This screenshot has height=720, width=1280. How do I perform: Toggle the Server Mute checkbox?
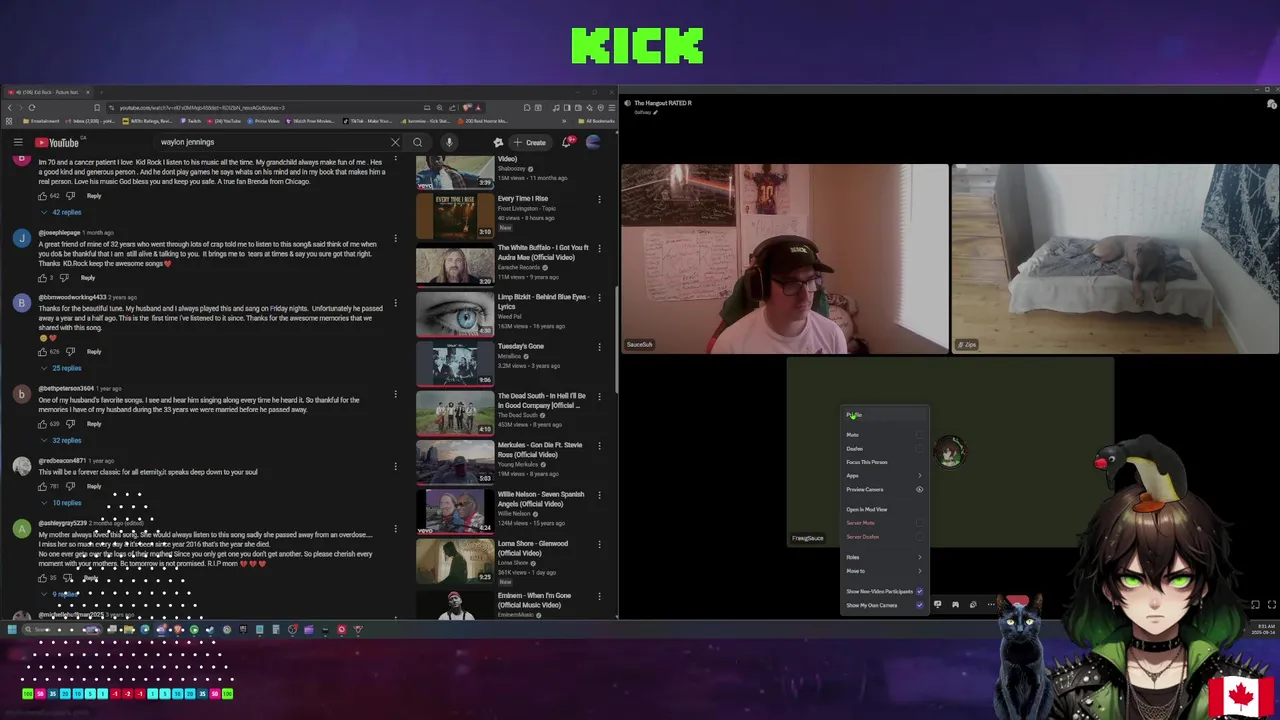coord(919,523)
